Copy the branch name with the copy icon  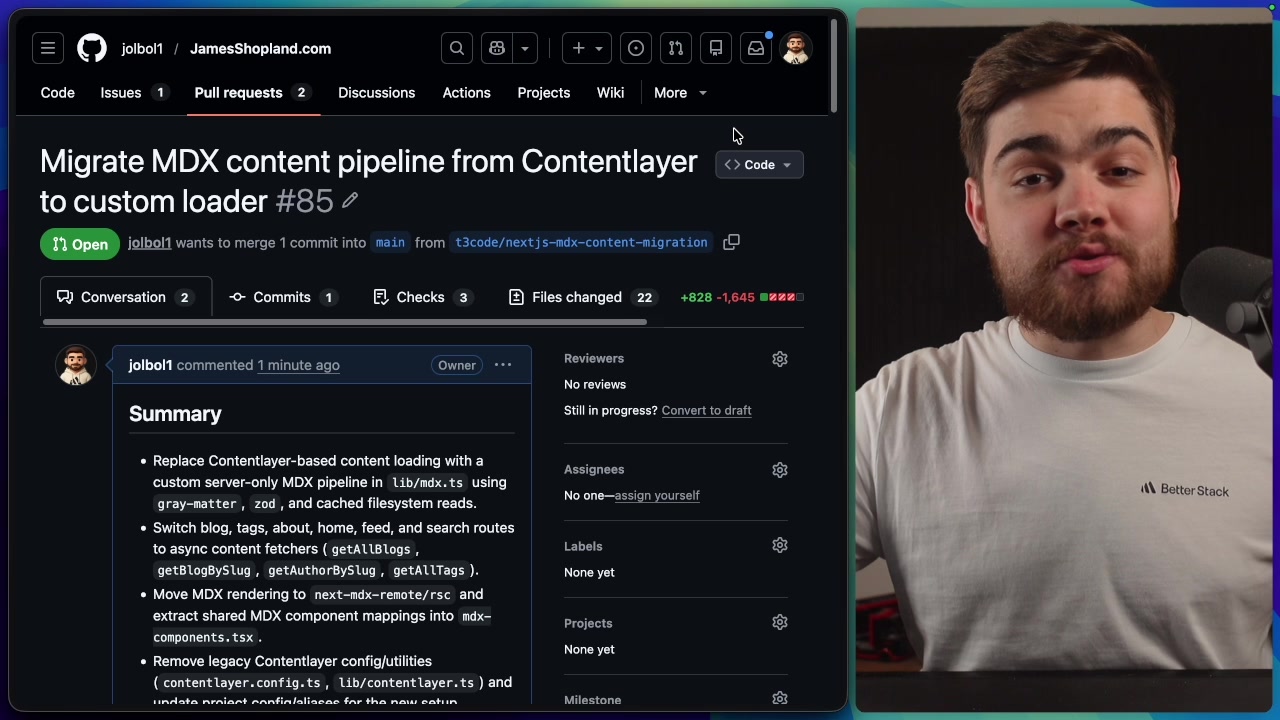click(x=731, y=242)
